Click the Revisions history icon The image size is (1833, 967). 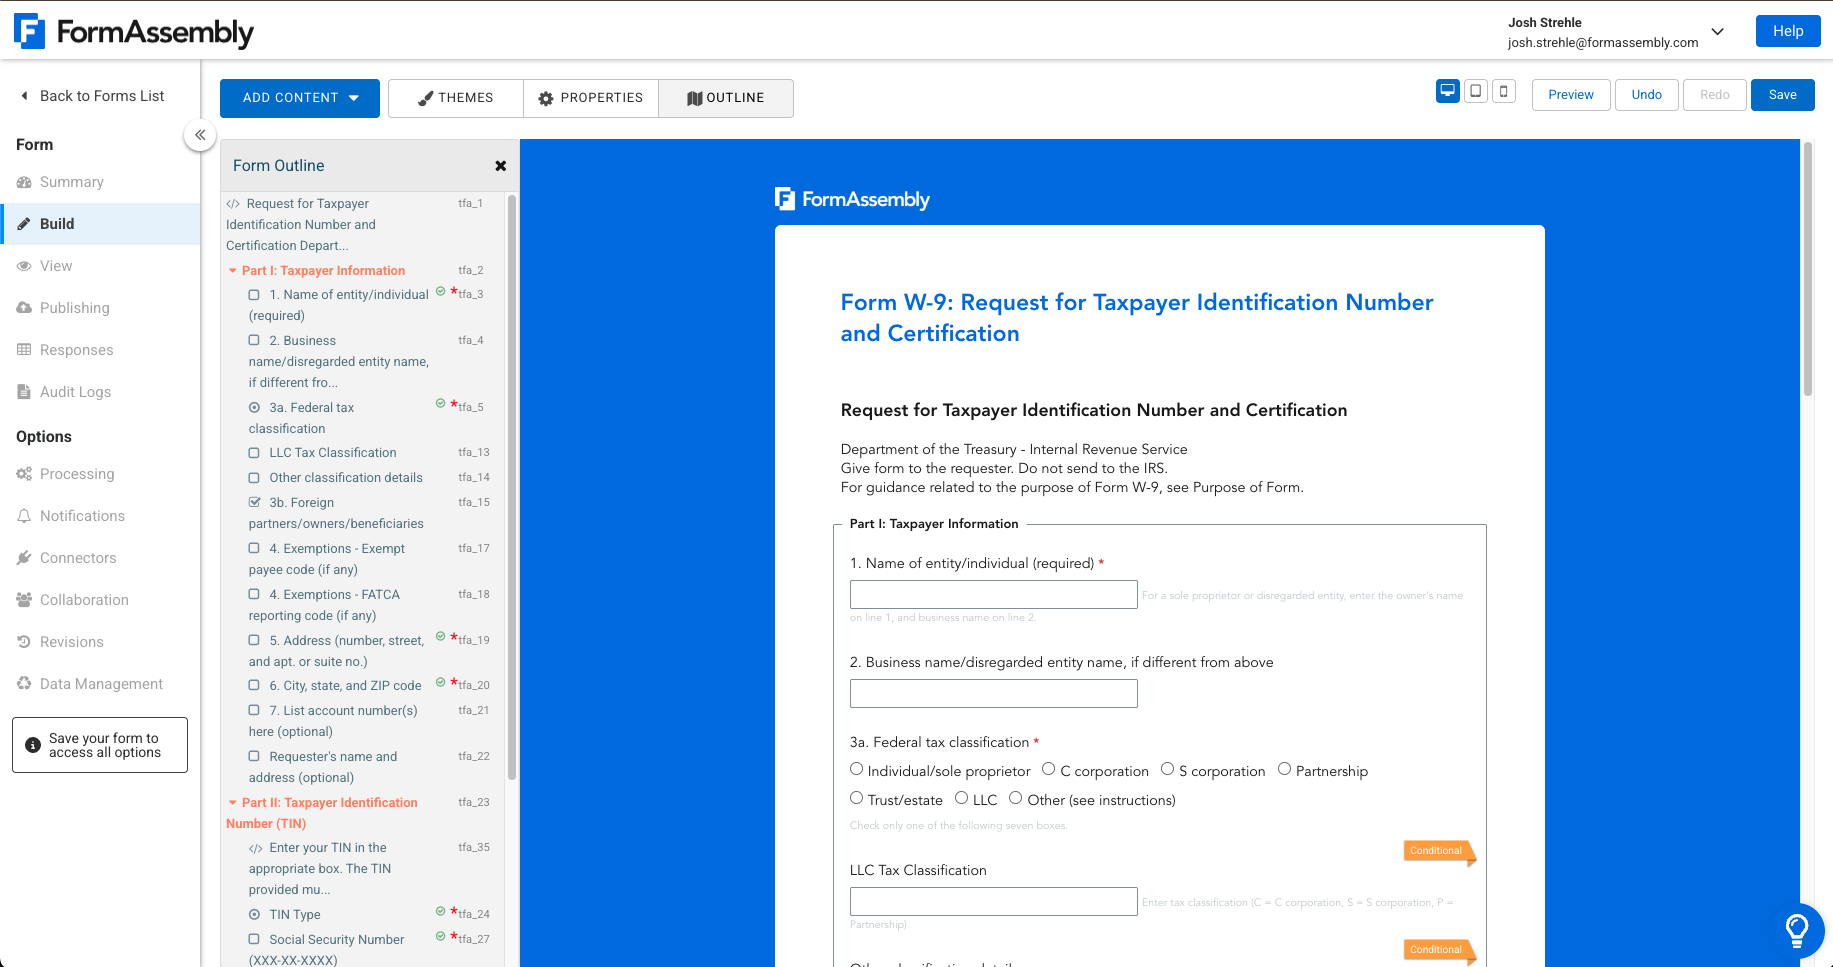24,642
